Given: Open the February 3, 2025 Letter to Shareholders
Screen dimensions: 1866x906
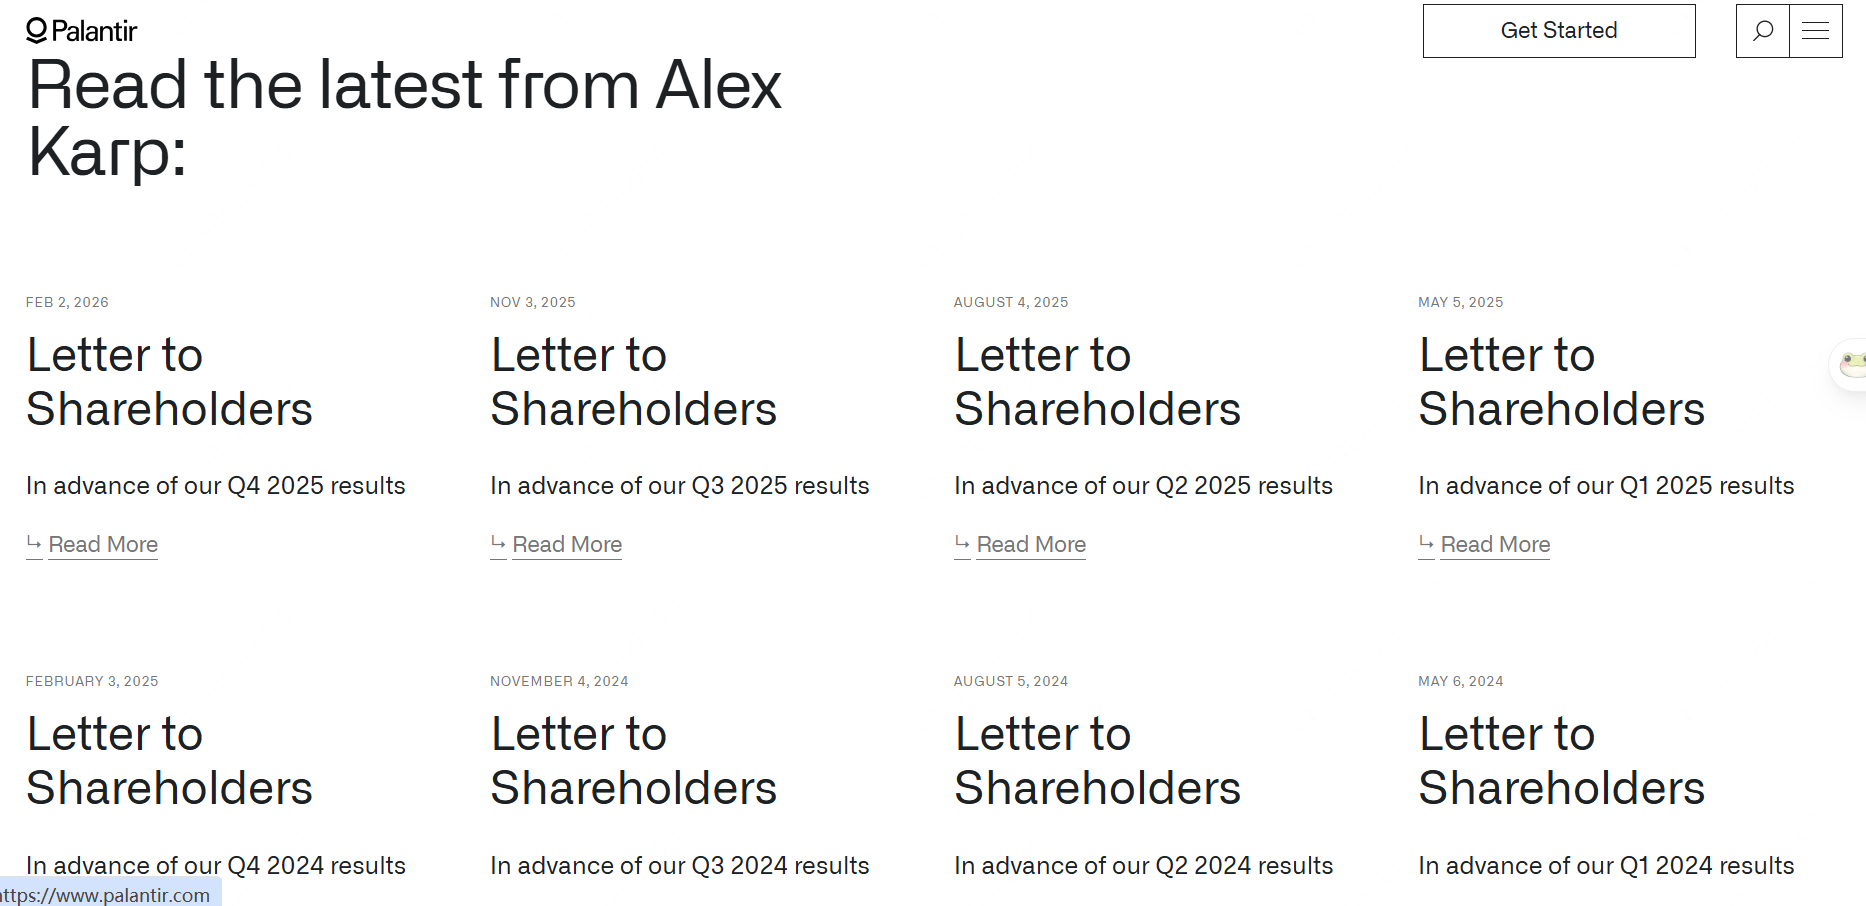Looking at the screenshot, I should point(169,761).
